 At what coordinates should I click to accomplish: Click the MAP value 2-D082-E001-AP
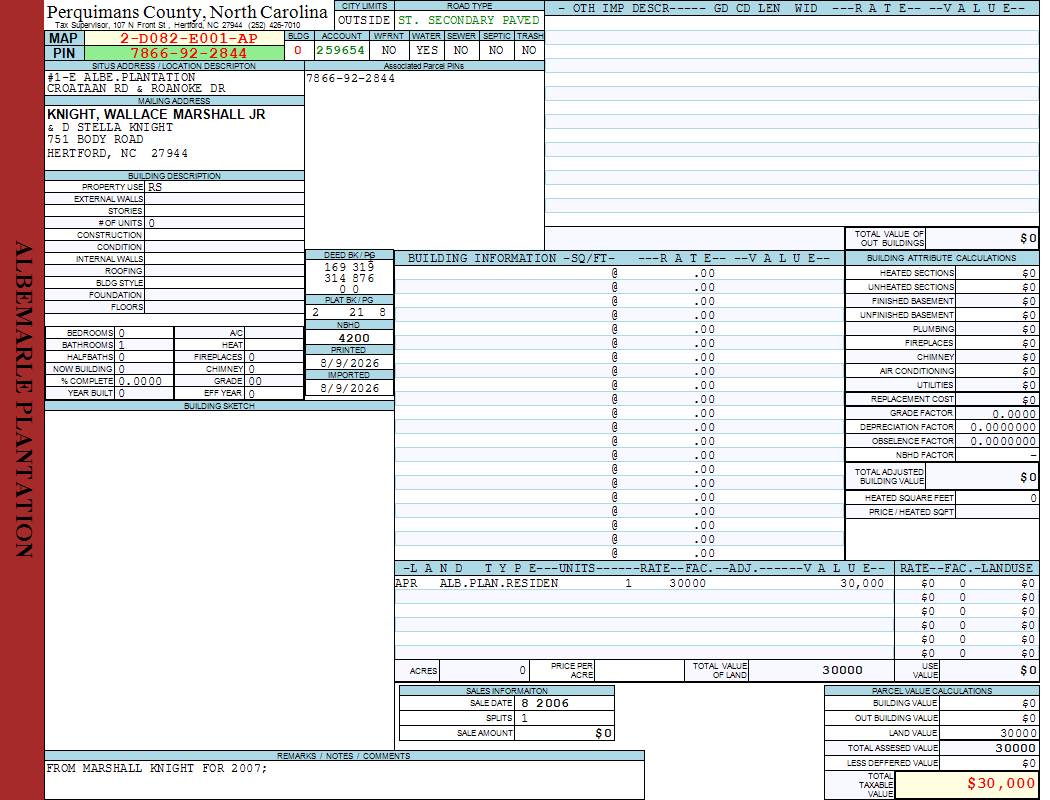[188, 38]
